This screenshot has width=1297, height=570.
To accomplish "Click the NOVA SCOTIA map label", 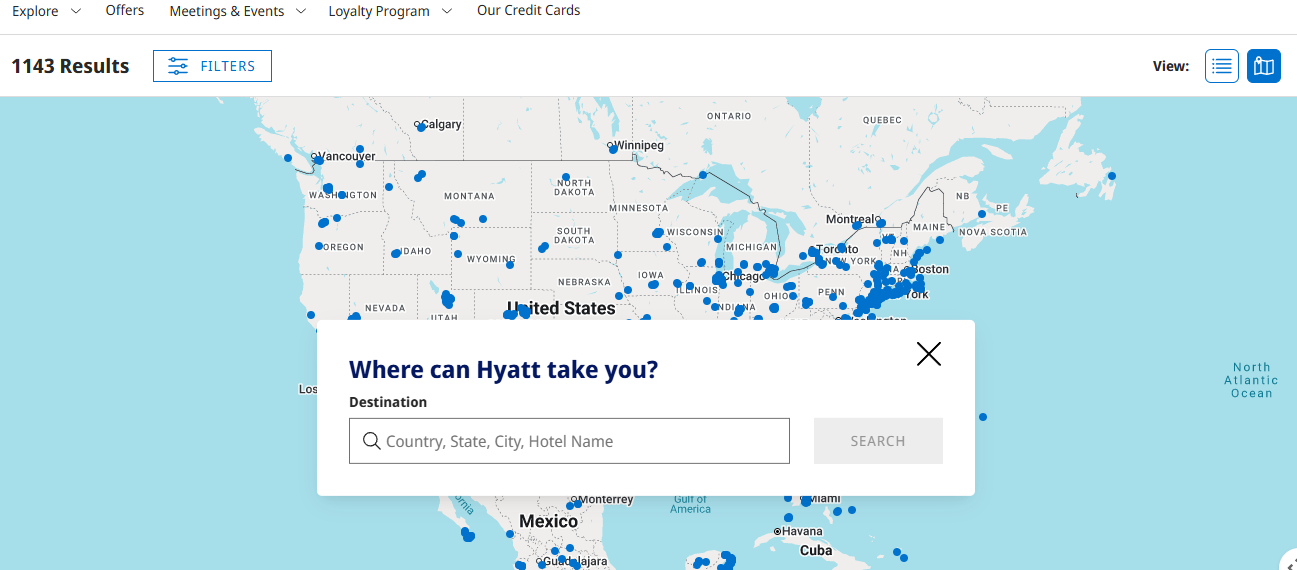I will pos(994,231).
